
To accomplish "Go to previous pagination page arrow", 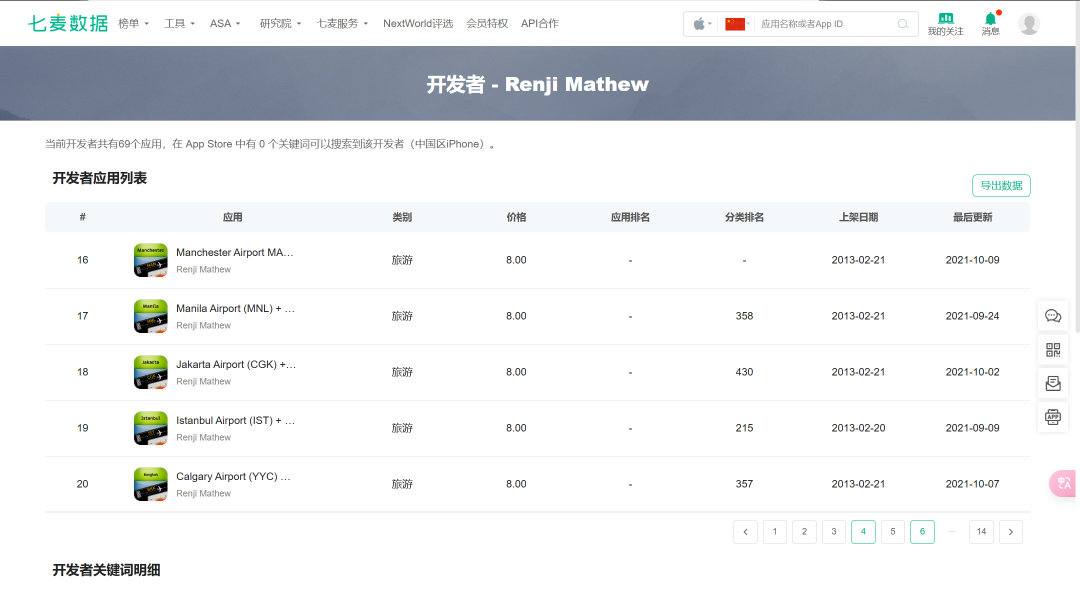I will tap(745, 531).
